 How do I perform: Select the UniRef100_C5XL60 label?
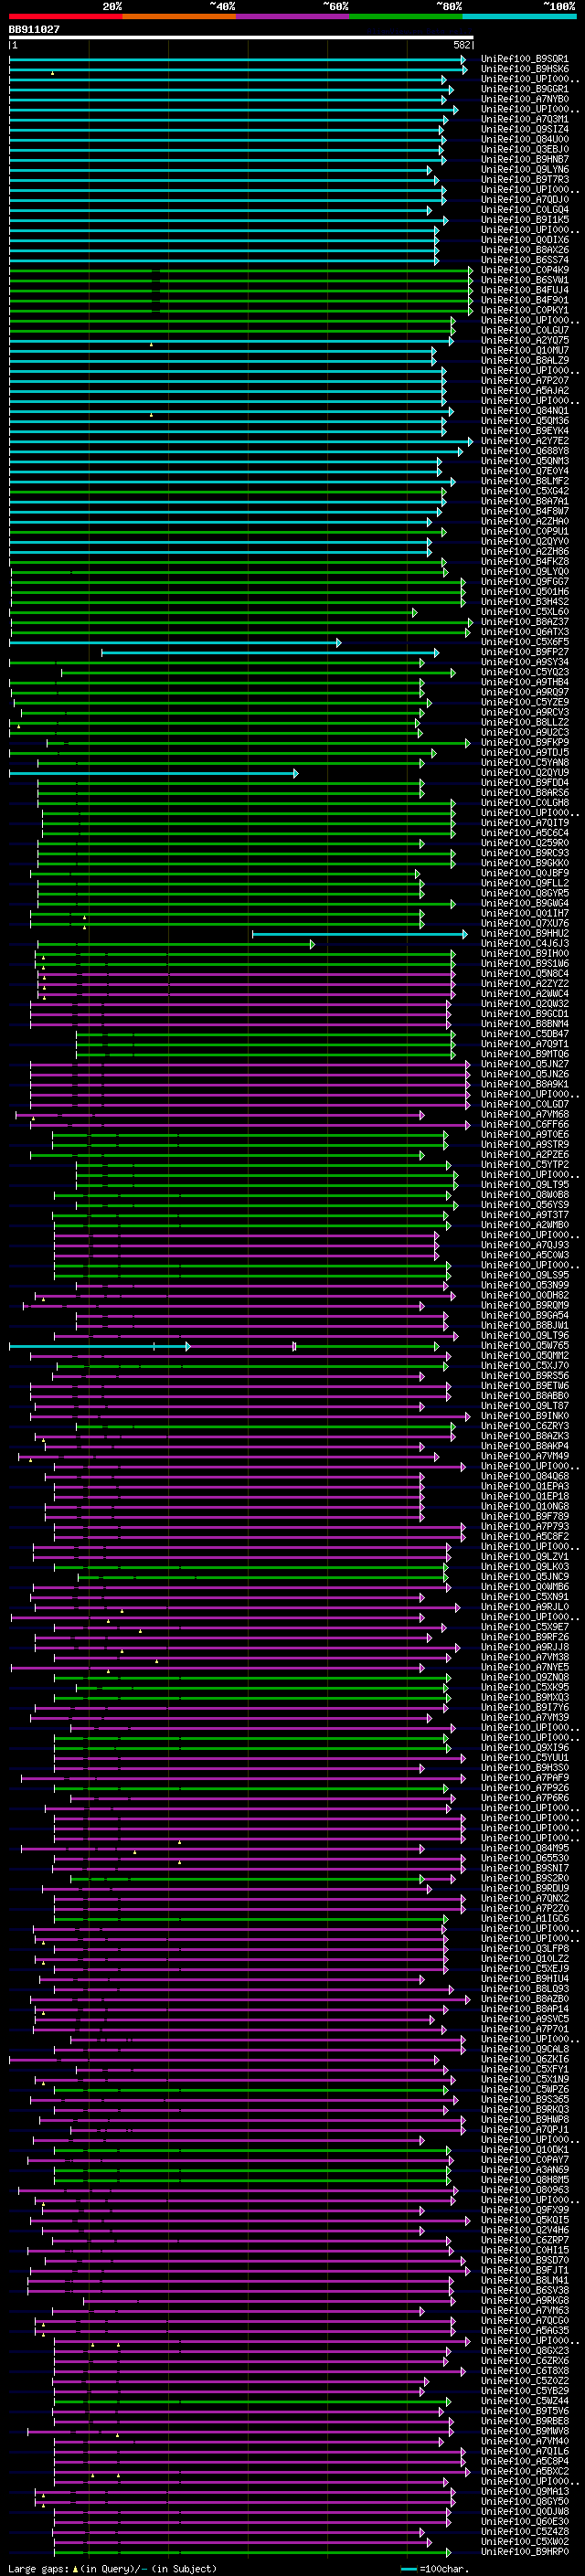(525, 612)
